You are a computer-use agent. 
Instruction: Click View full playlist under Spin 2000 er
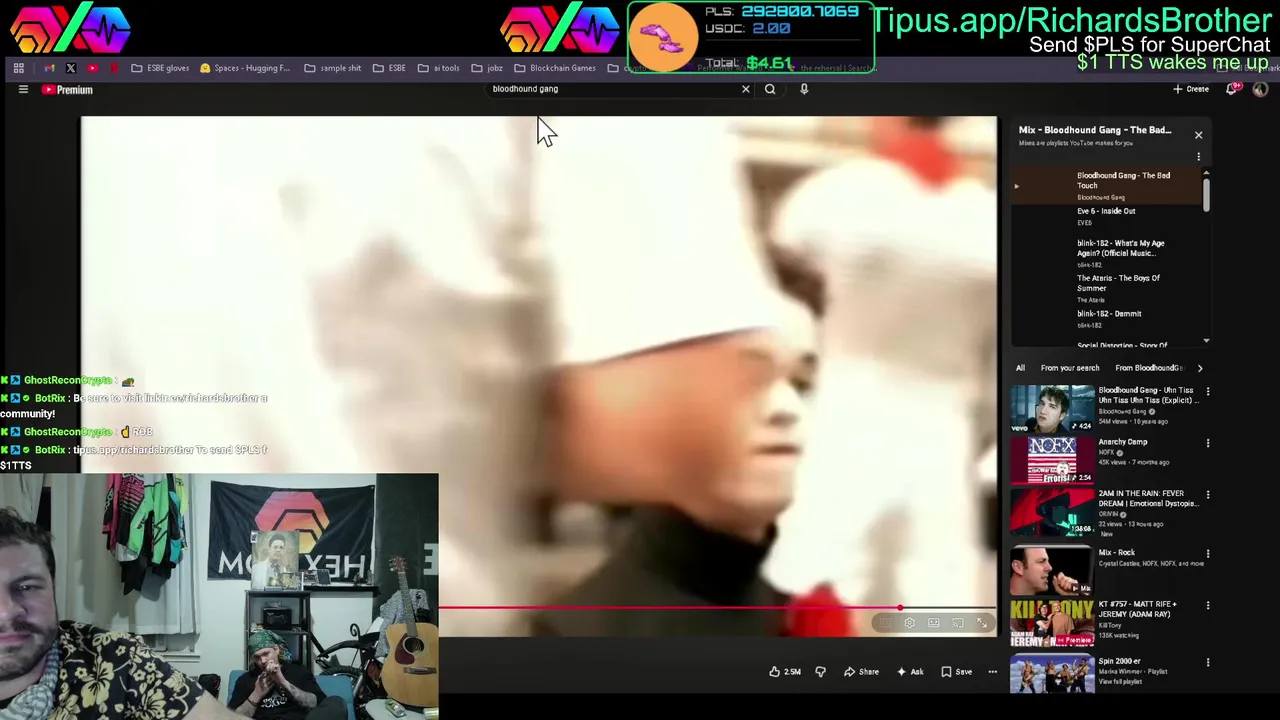pyautogui.click(x=1119, y=681)
